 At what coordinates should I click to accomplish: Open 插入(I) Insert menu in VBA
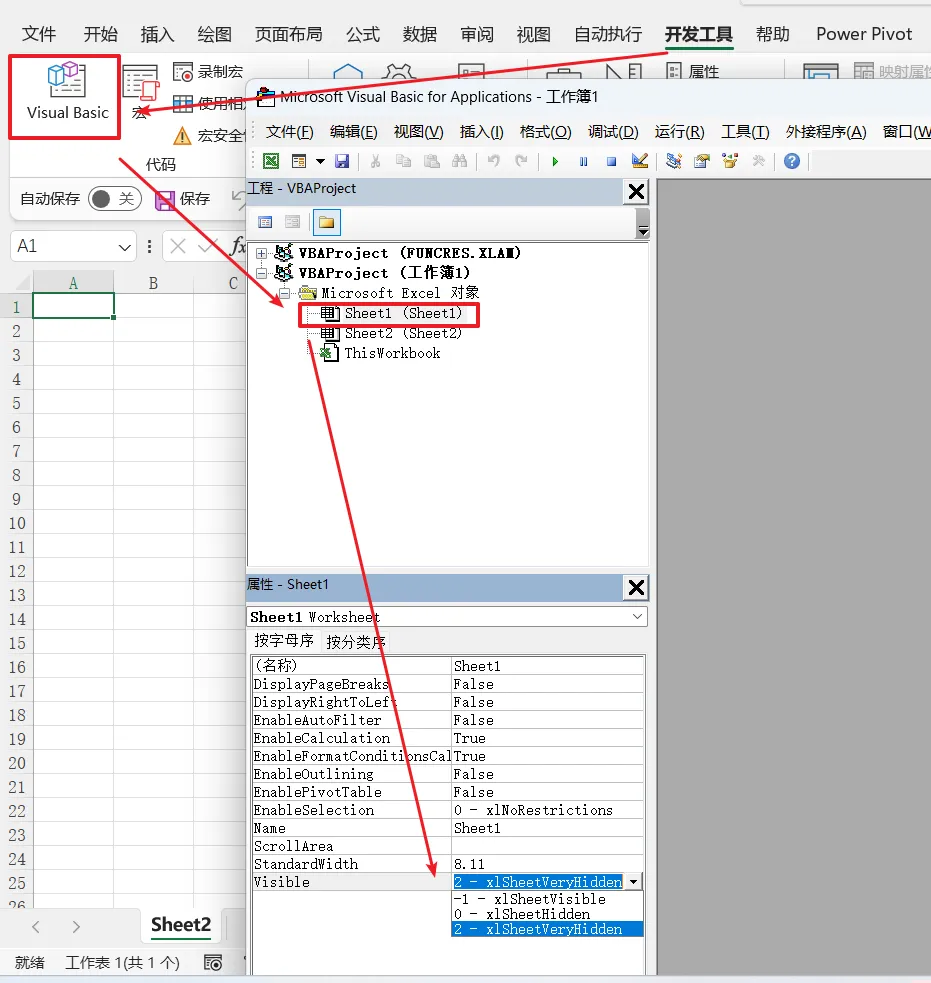481,132
